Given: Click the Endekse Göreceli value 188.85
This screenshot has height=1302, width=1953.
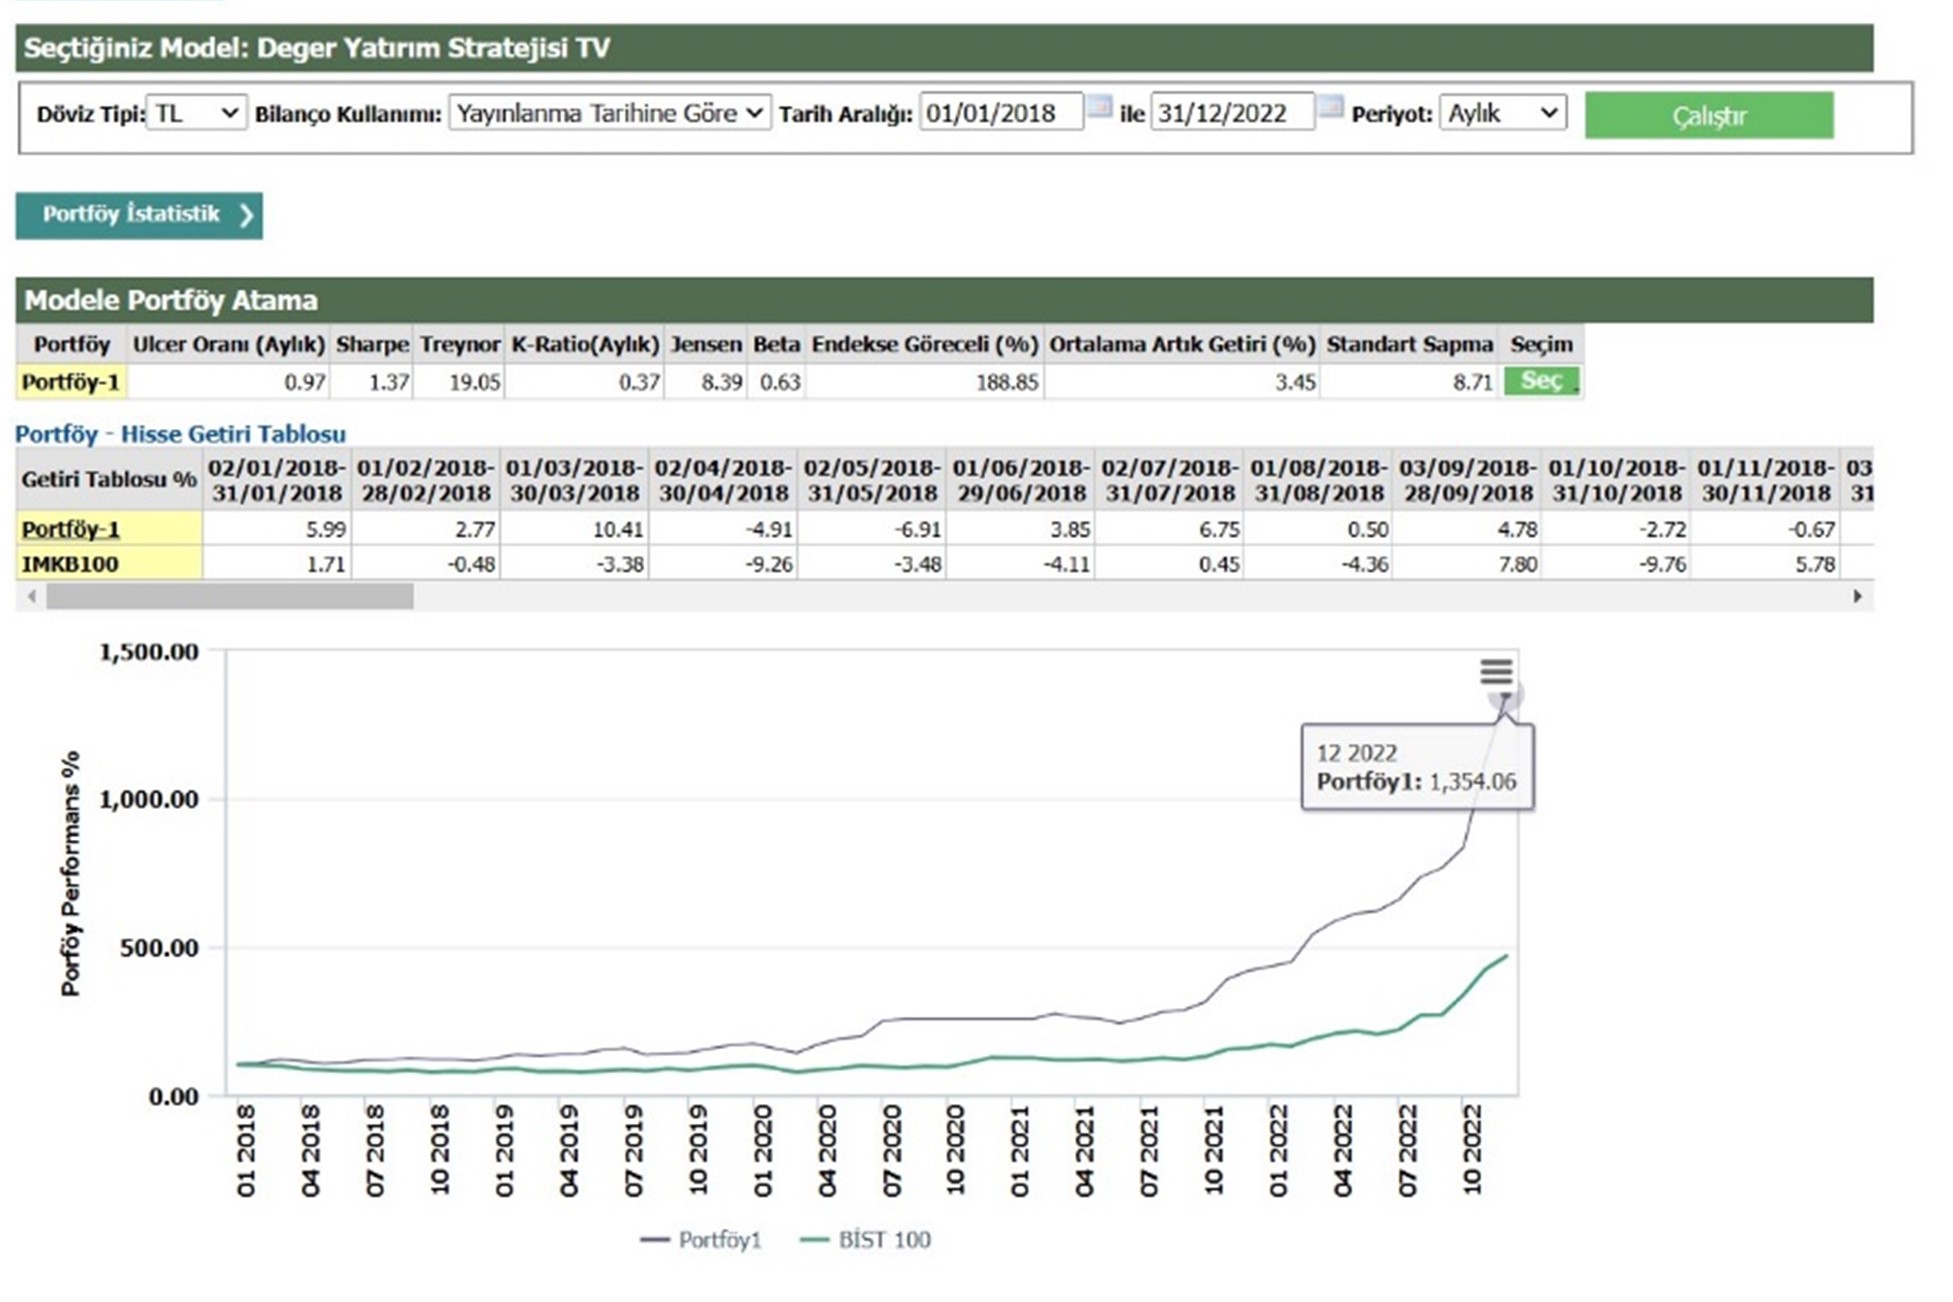Looking at the screenshot, I should (1006, 382).
